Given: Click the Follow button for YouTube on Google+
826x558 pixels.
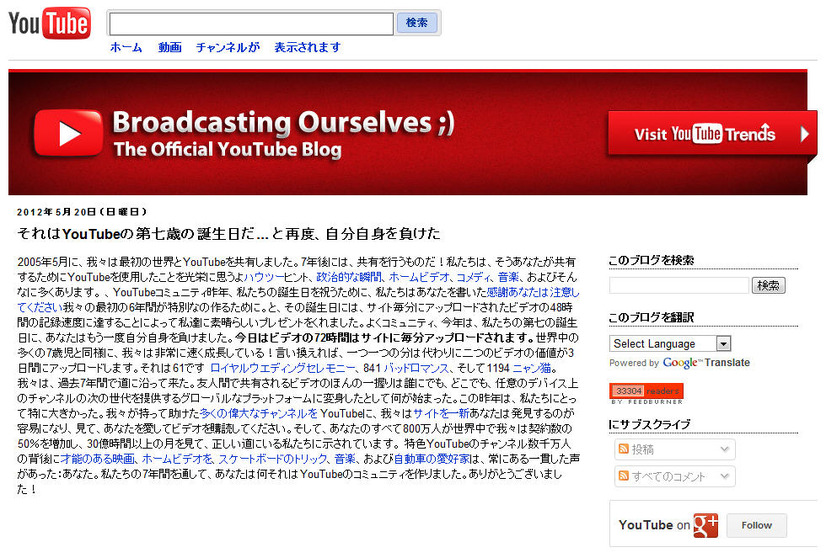Looking at the screenshot, I should pyautogui.click(x=756, y=525).
